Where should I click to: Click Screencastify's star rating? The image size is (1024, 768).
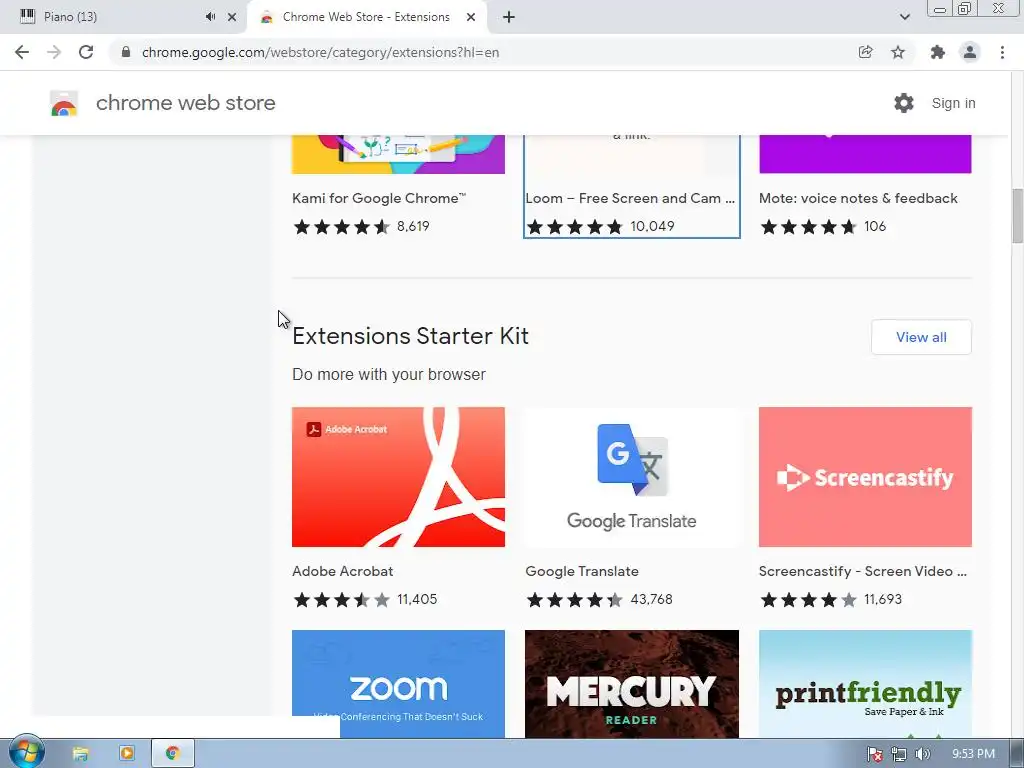[x=808, y=600]
